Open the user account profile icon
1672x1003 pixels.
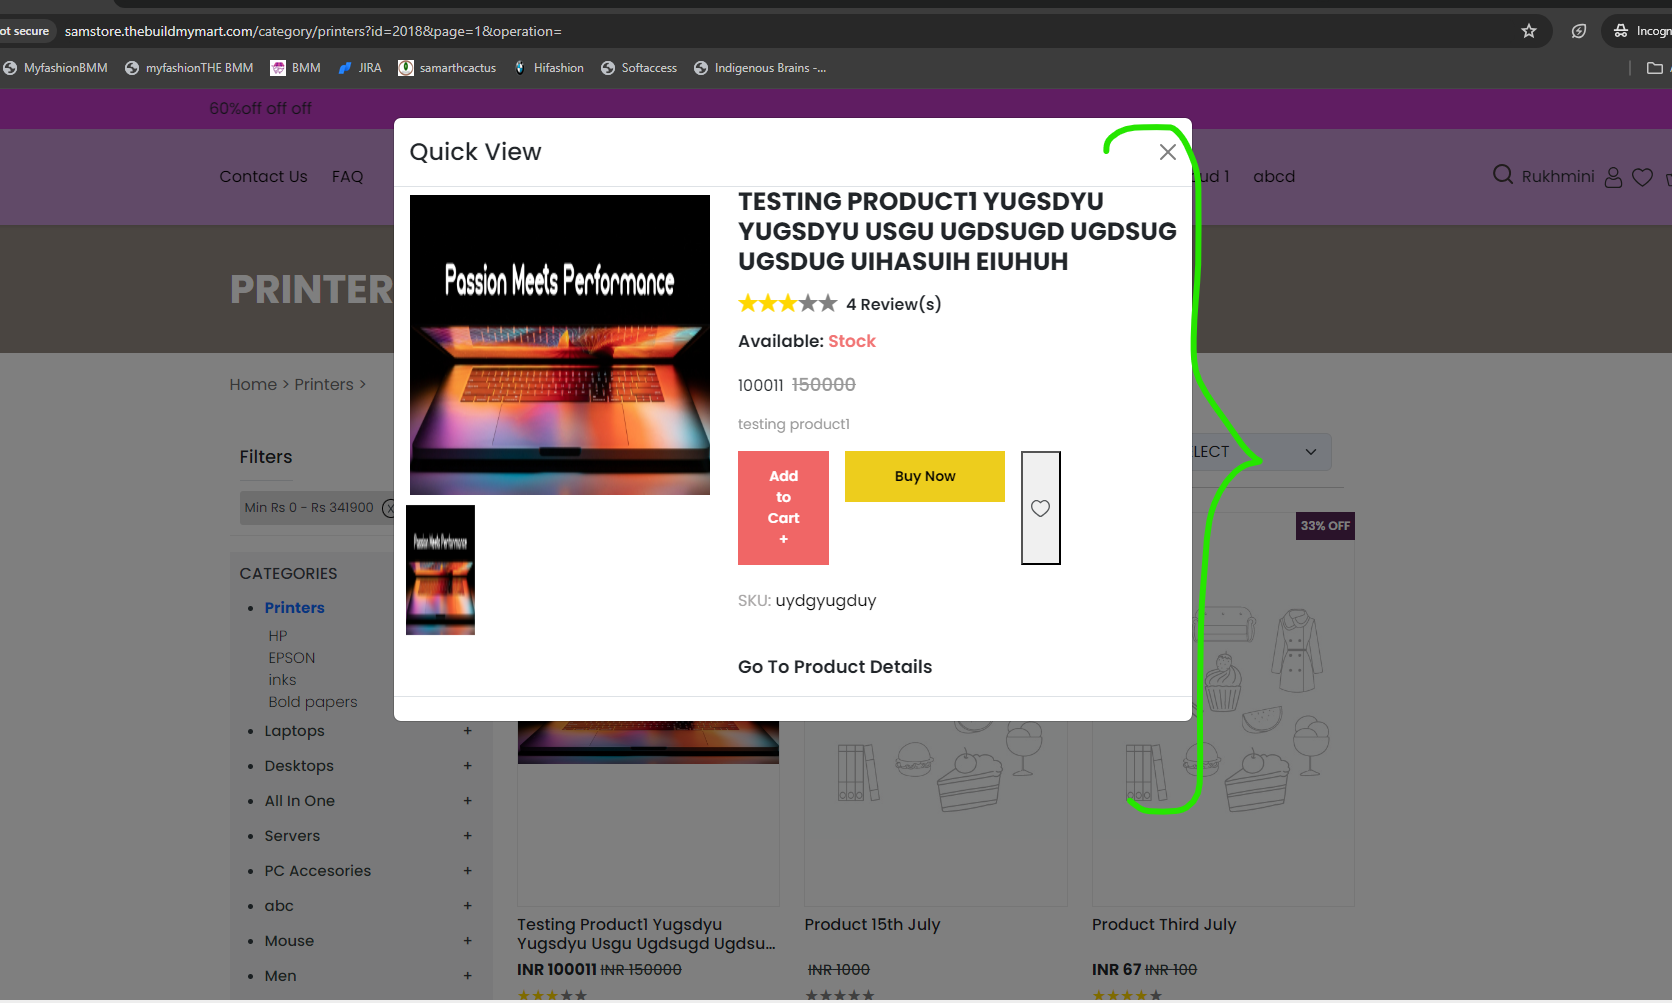[x=1613, y=177]
